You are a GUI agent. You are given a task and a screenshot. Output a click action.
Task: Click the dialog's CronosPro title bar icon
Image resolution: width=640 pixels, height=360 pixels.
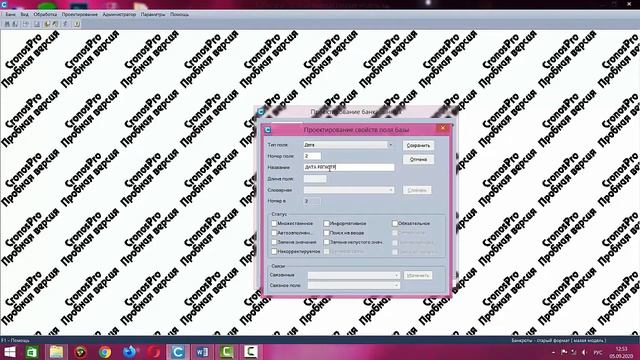tap(268, 130)
